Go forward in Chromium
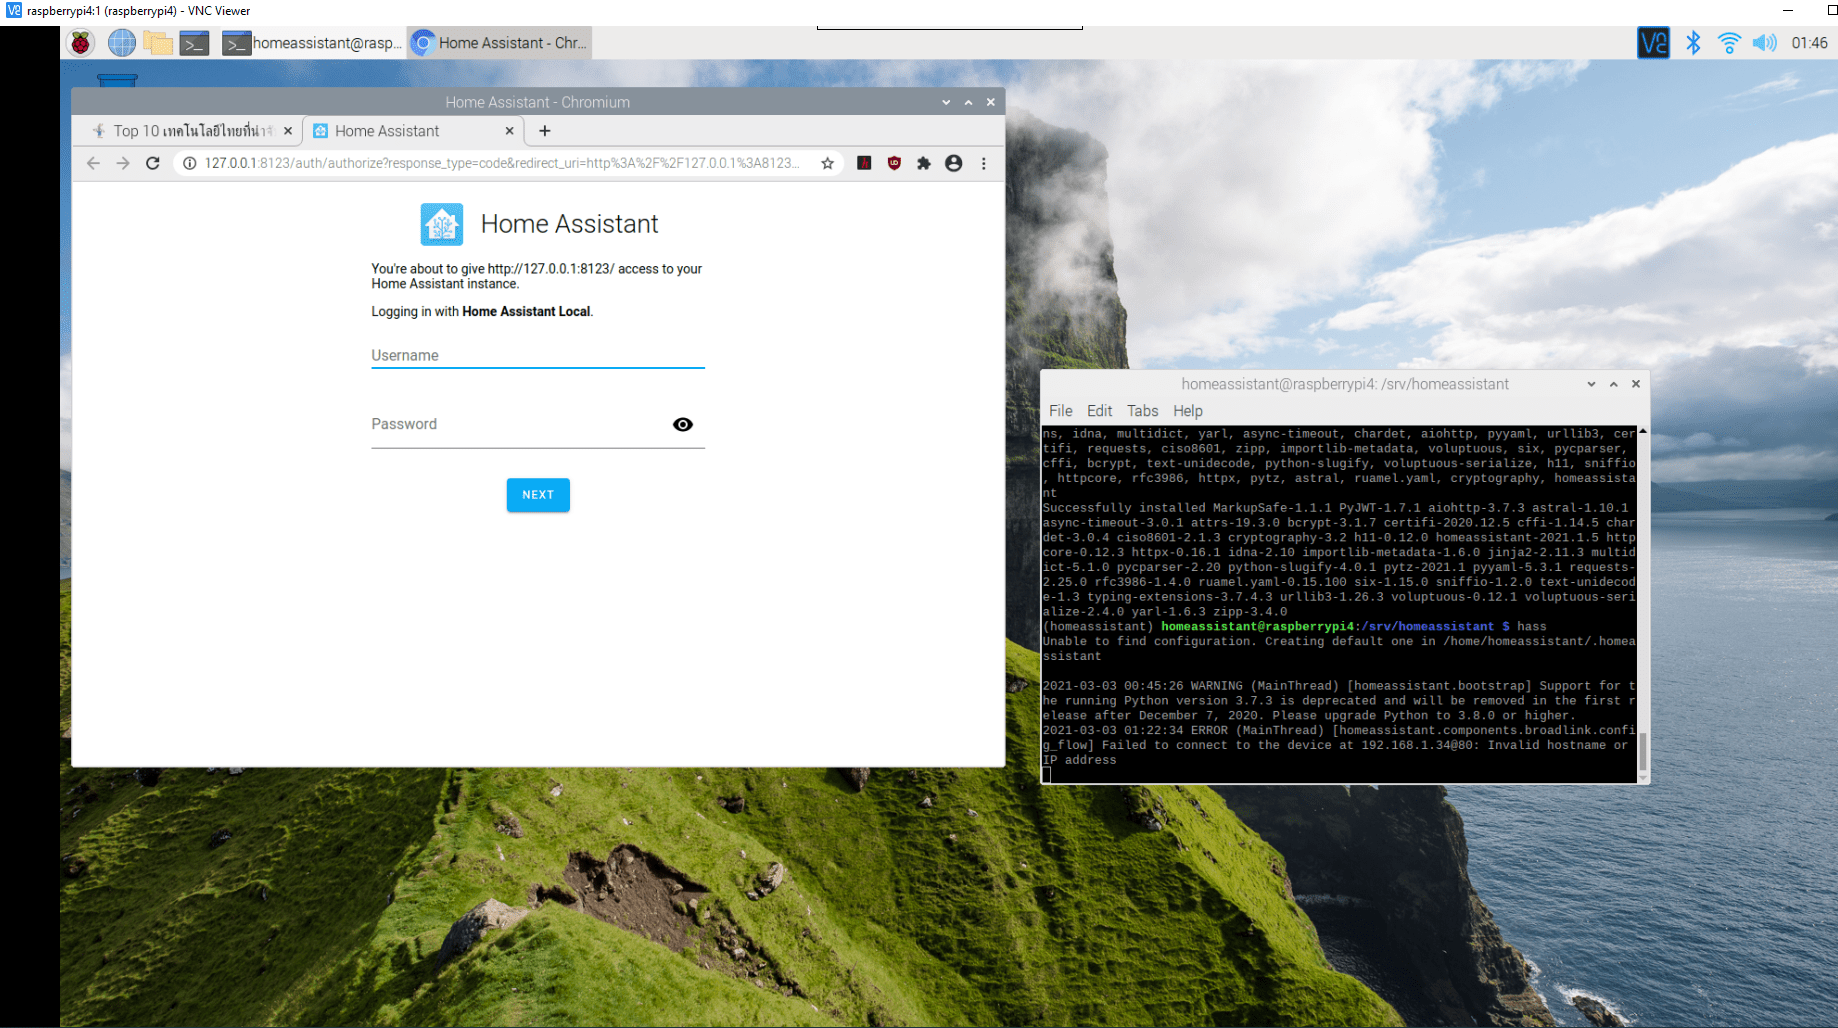1838x1028 pixels. (123, 163)
